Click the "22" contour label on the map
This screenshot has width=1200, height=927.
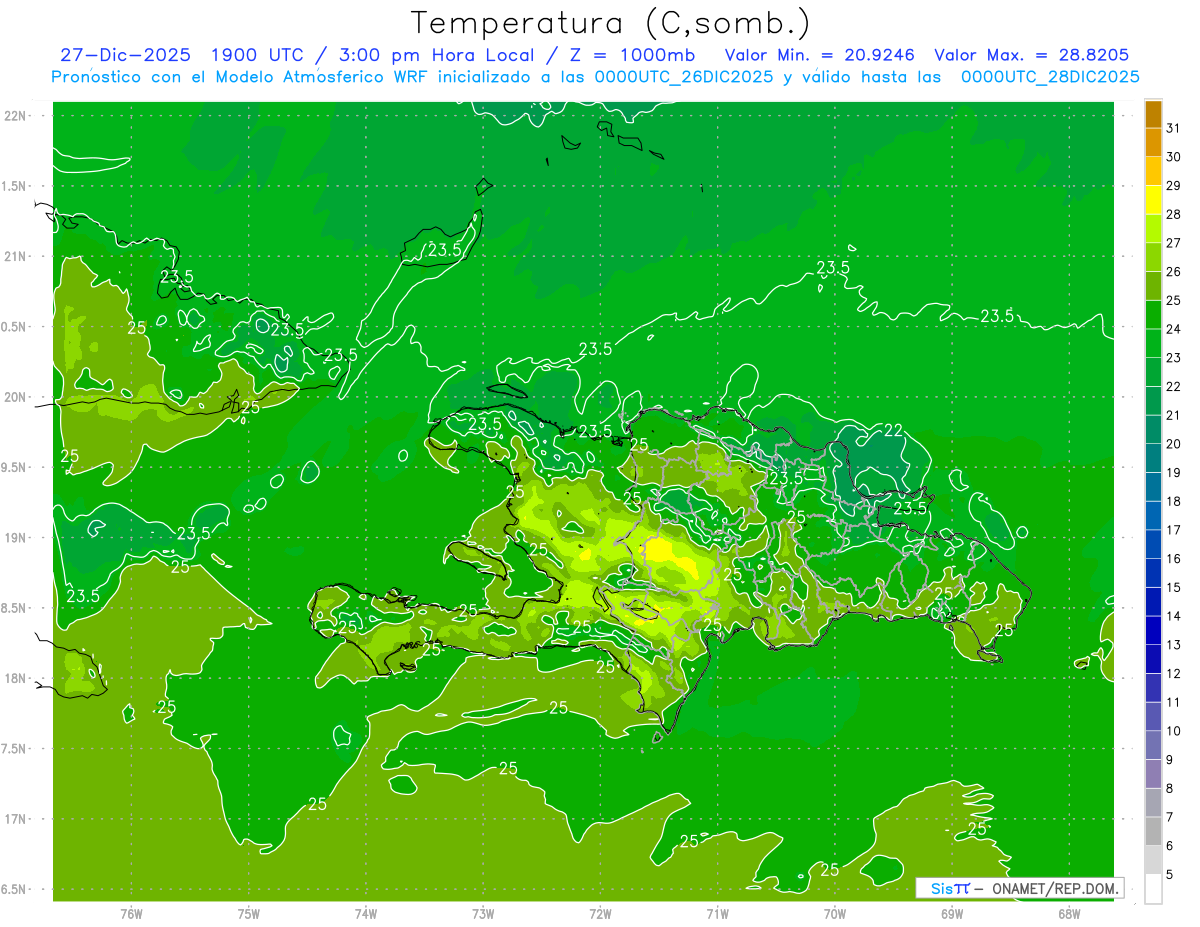click(894, 430)
